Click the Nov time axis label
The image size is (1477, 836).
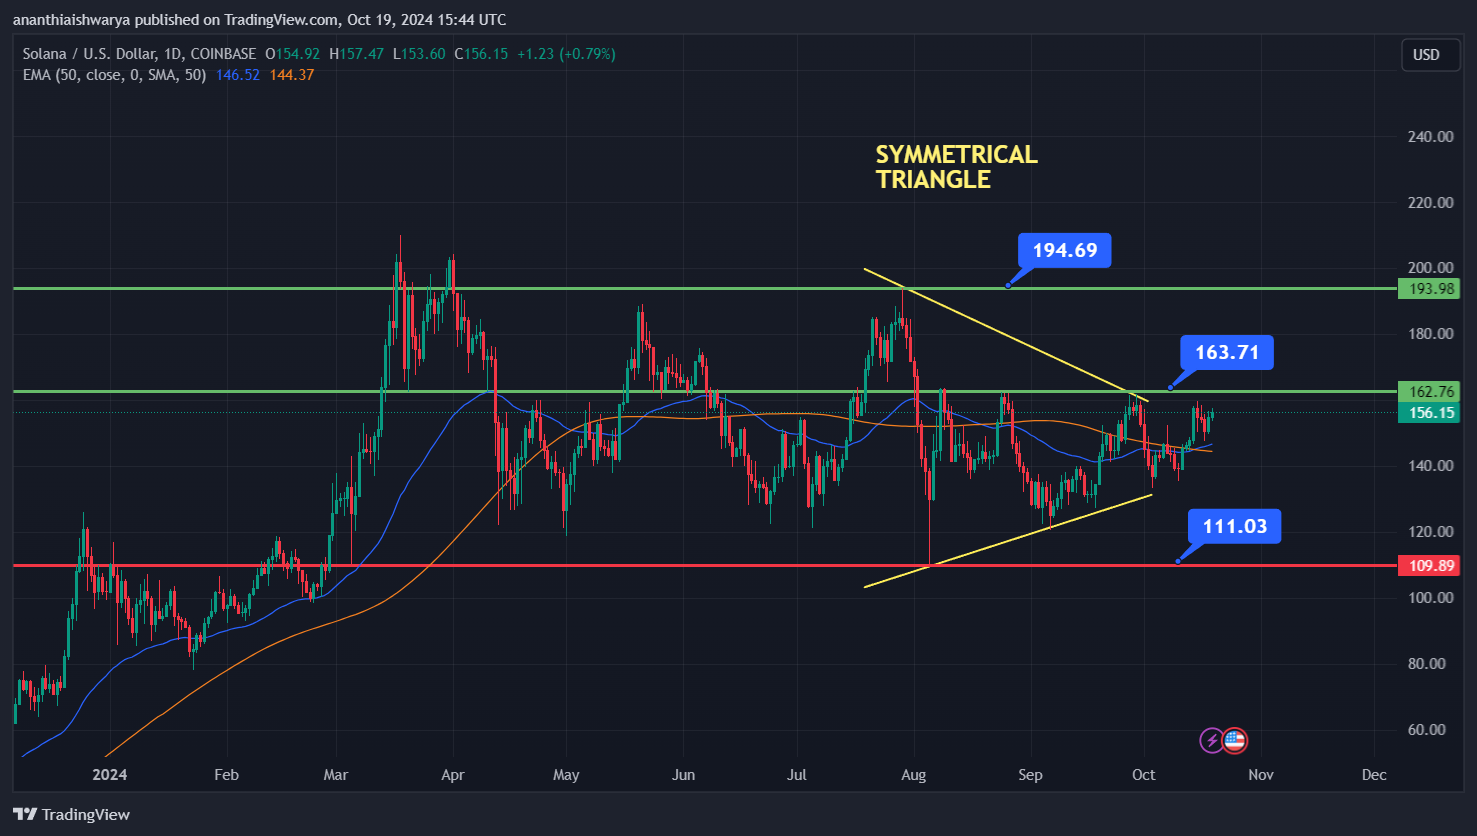point(1261,775)
